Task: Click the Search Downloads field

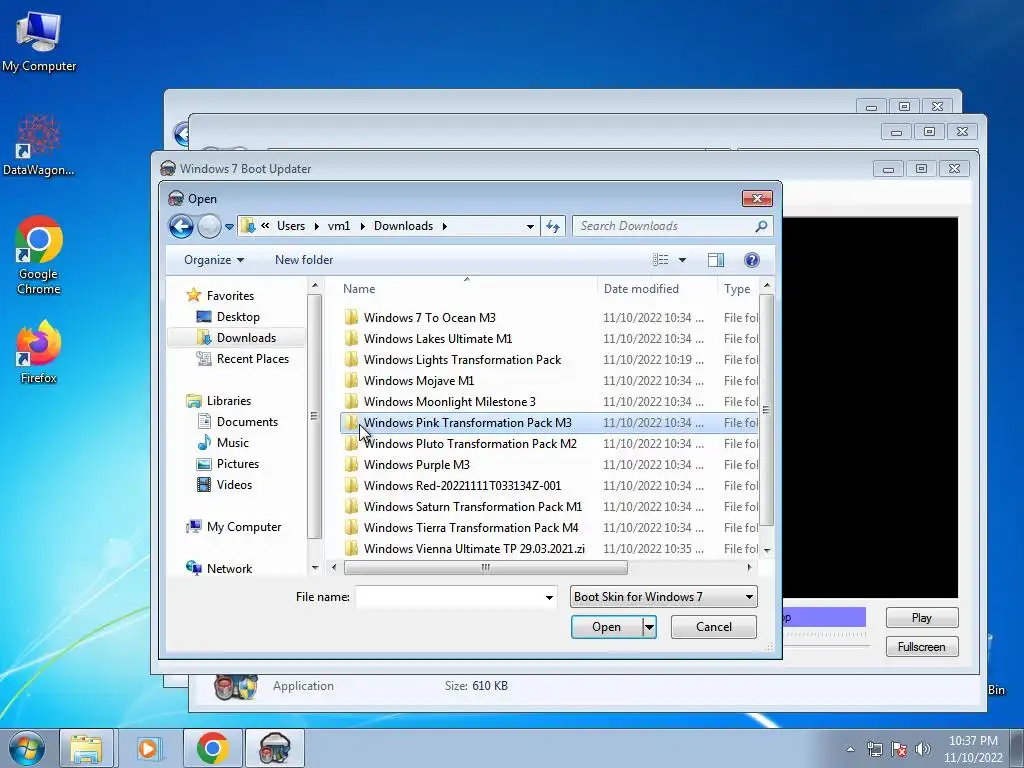Action: pos(673,226)
